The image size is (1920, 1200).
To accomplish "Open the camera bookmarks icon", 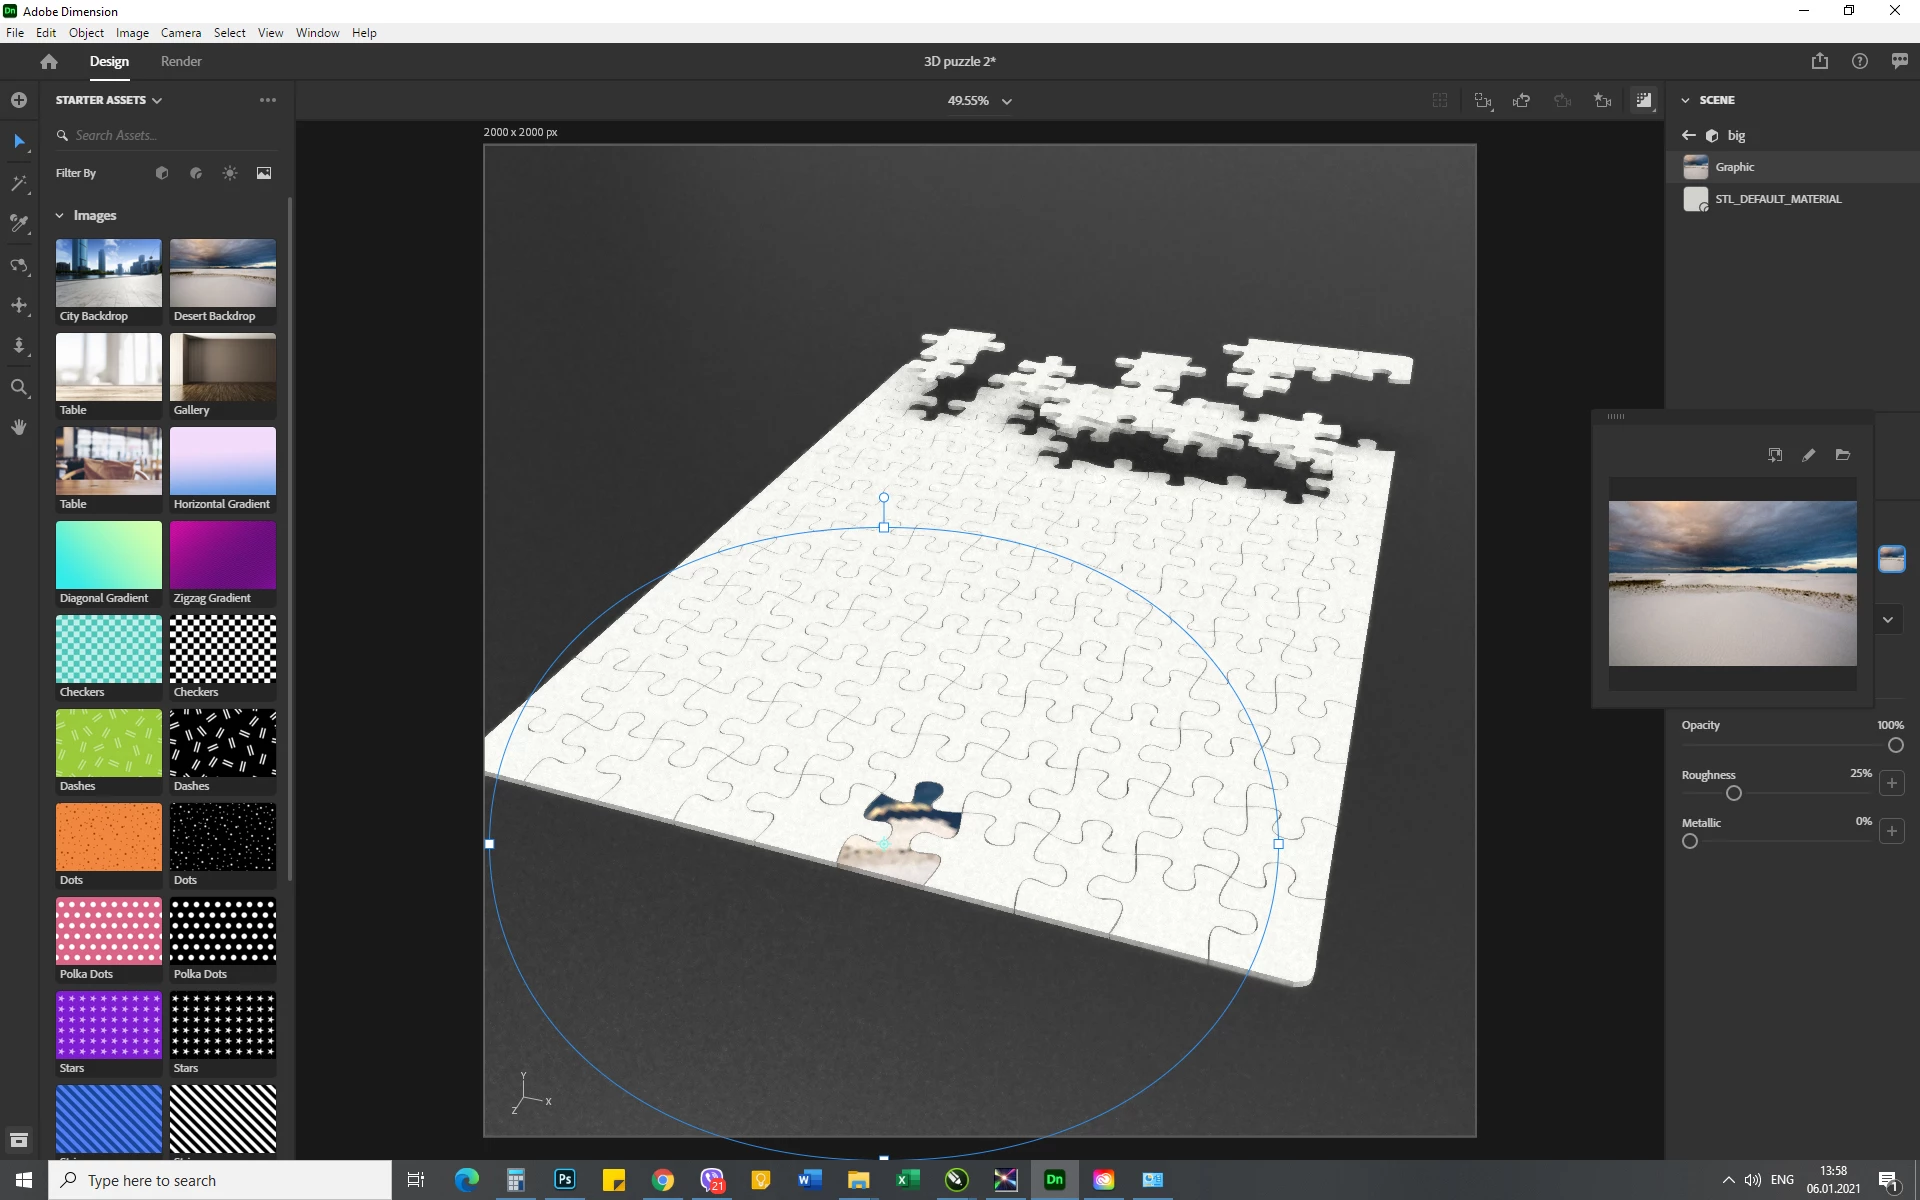I will pos(1603,100).
